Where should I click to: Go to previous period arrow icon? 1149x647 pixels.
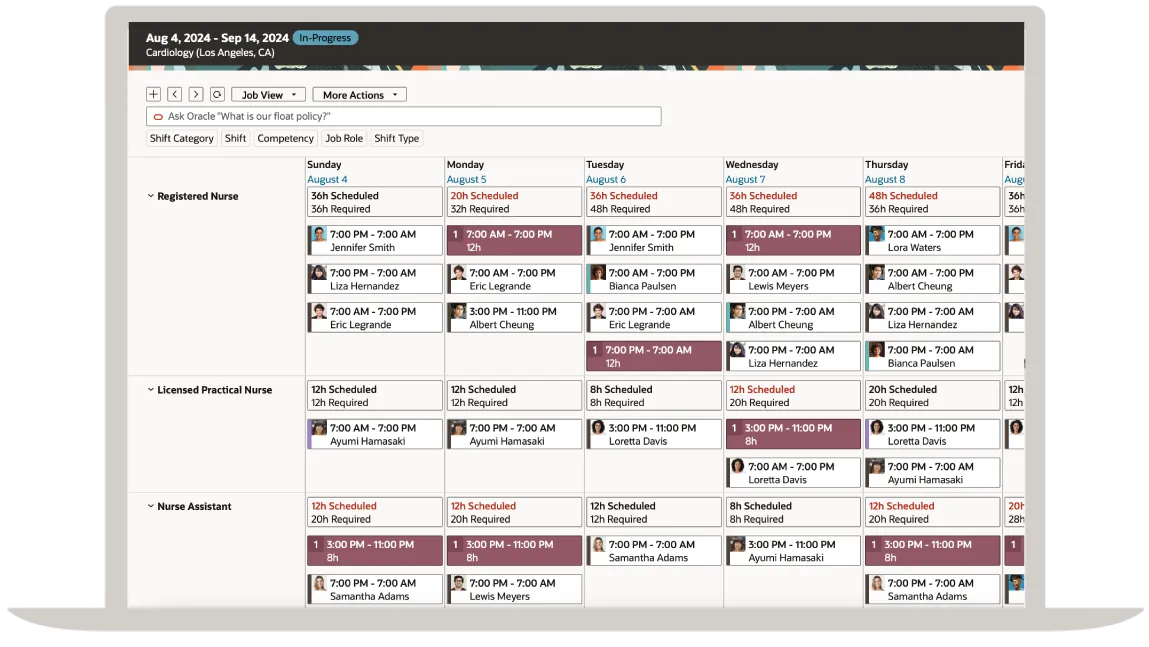pyautogui.click(x=174, y=94)
